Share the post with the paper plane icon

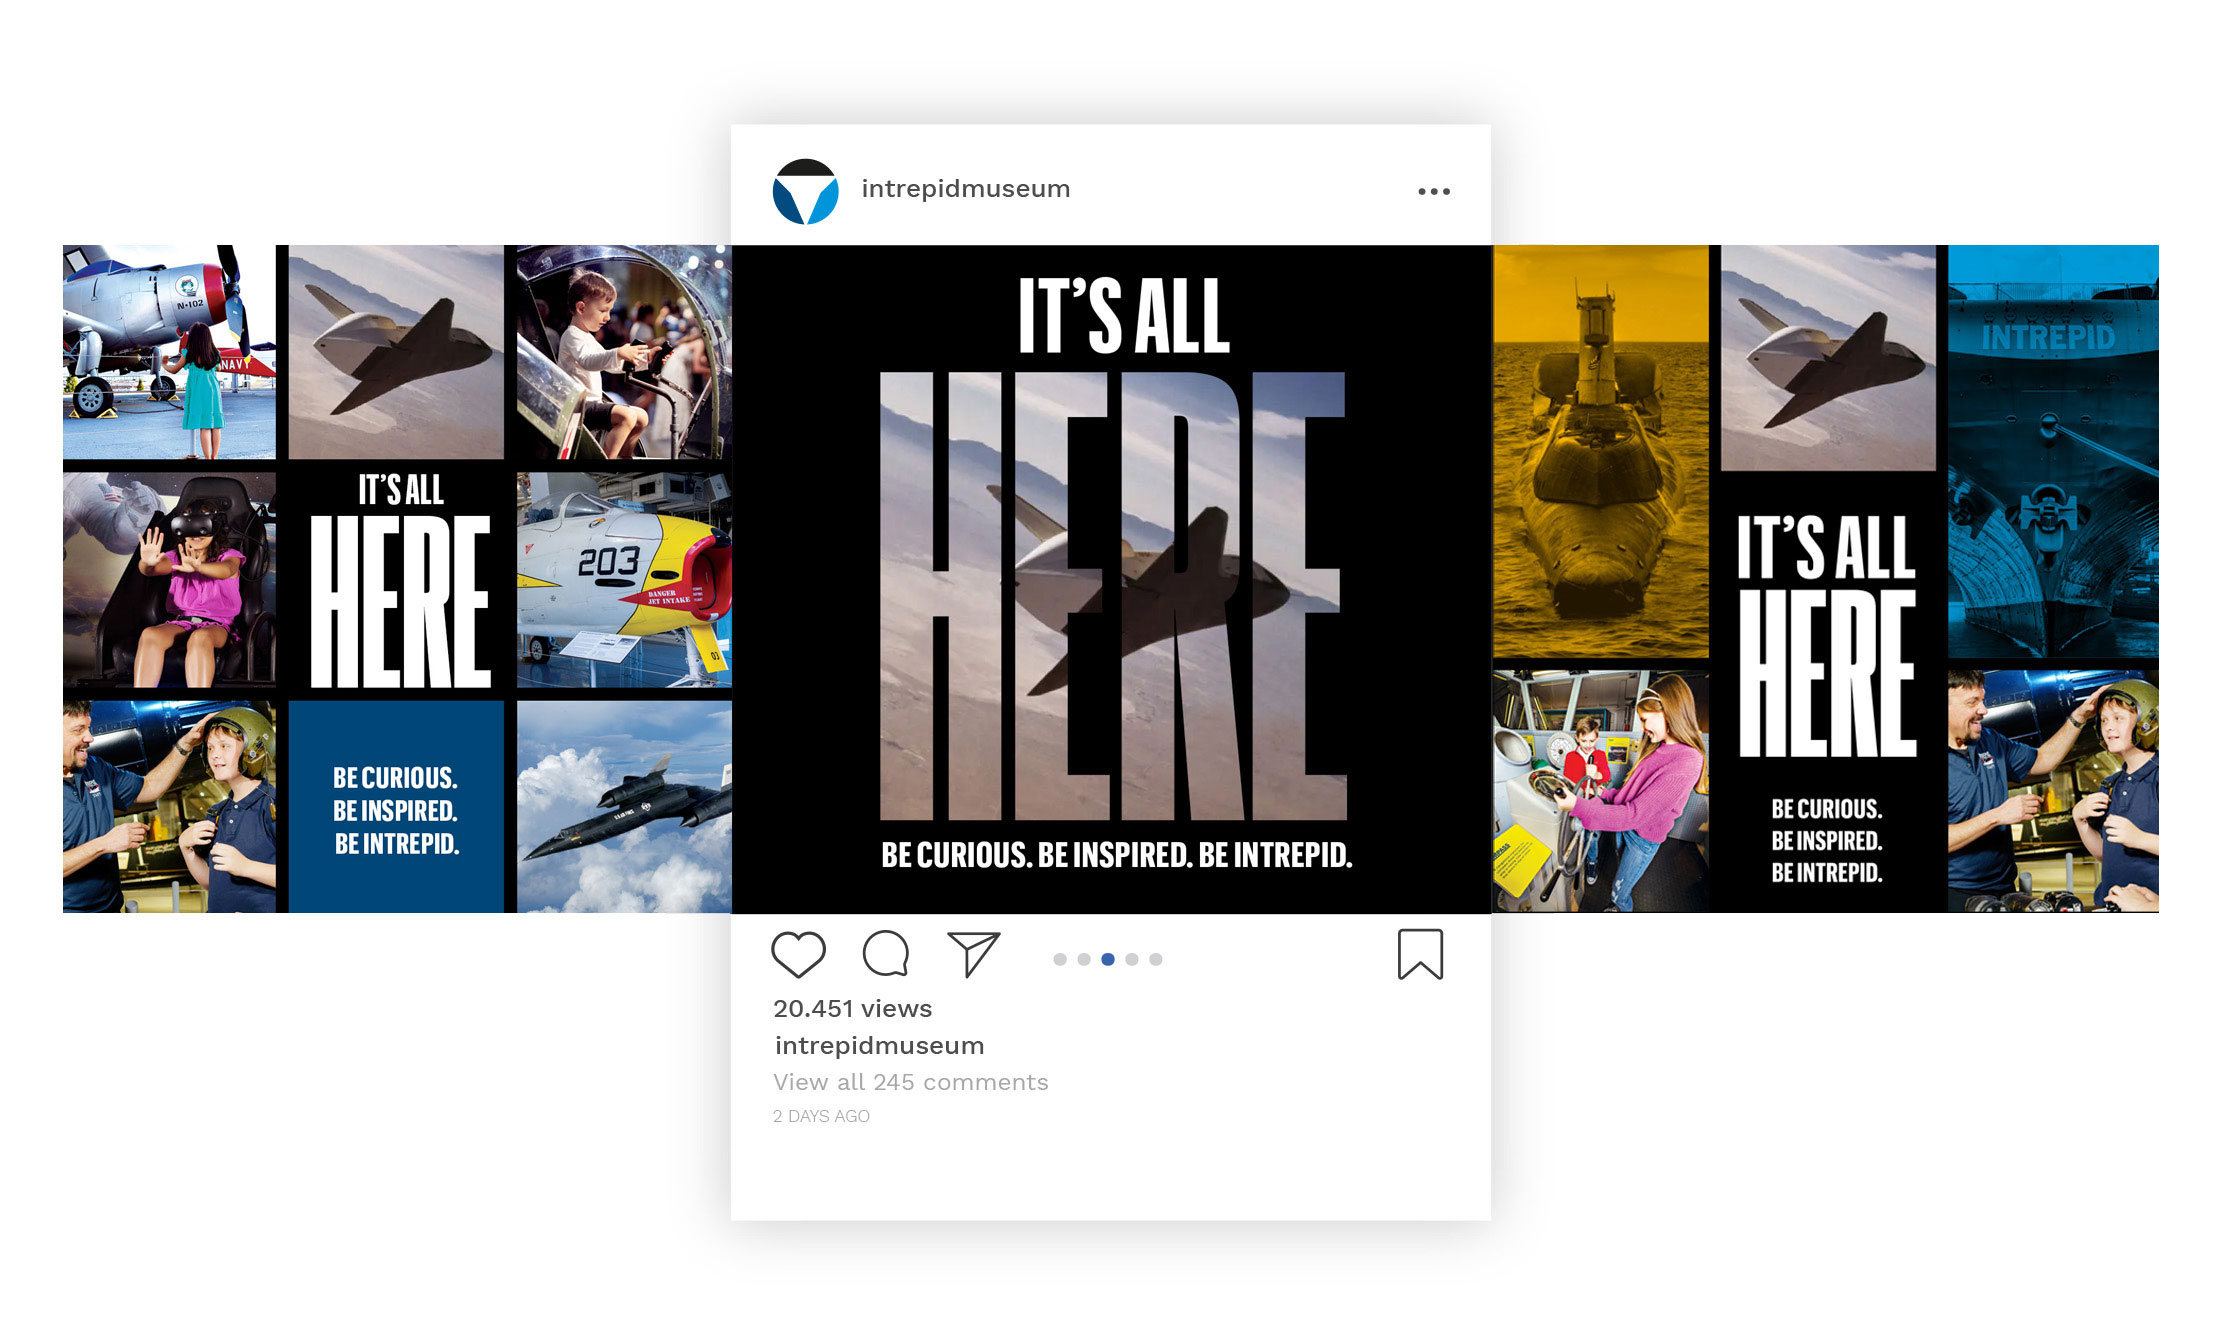click(x=974, y=954)
